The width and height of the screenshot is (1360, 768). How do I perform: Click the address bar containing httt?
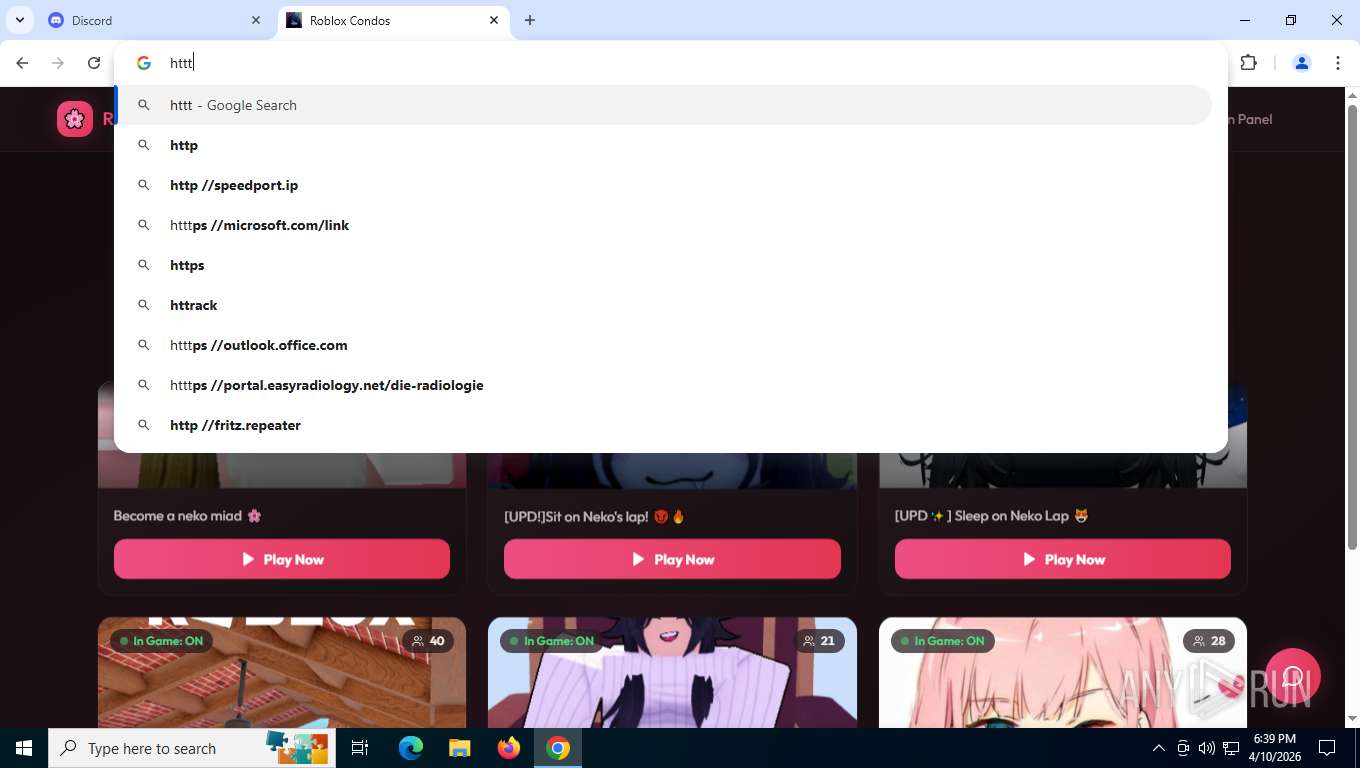[670, 63]
